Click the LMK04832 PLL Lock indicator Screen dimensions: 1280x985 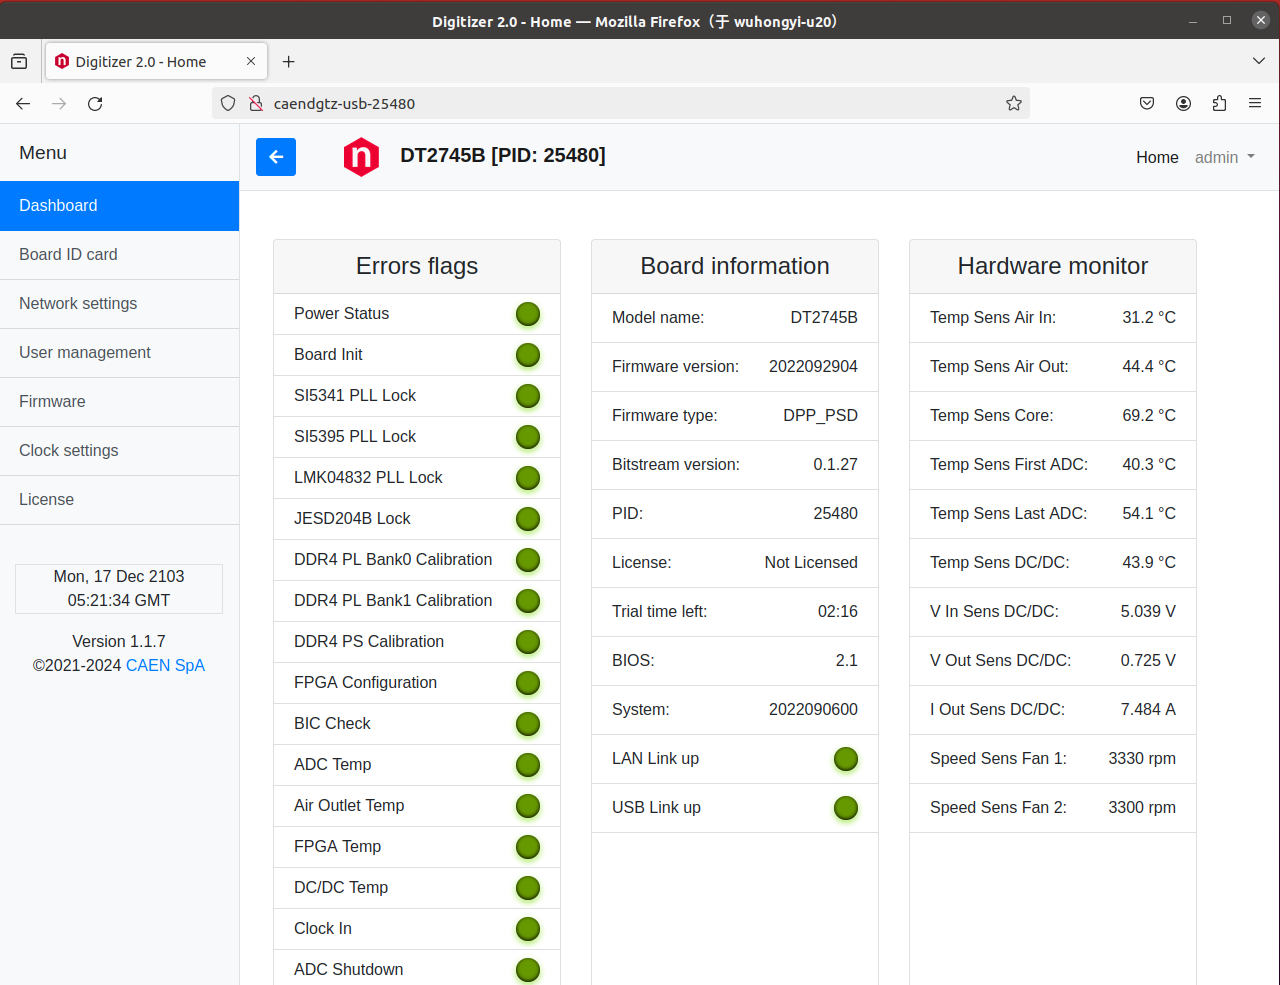click(528, 478)
